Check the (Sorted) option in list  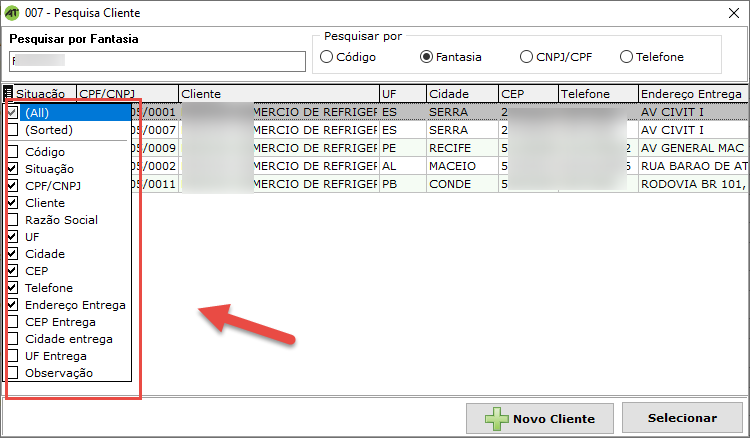coord(13,130)
